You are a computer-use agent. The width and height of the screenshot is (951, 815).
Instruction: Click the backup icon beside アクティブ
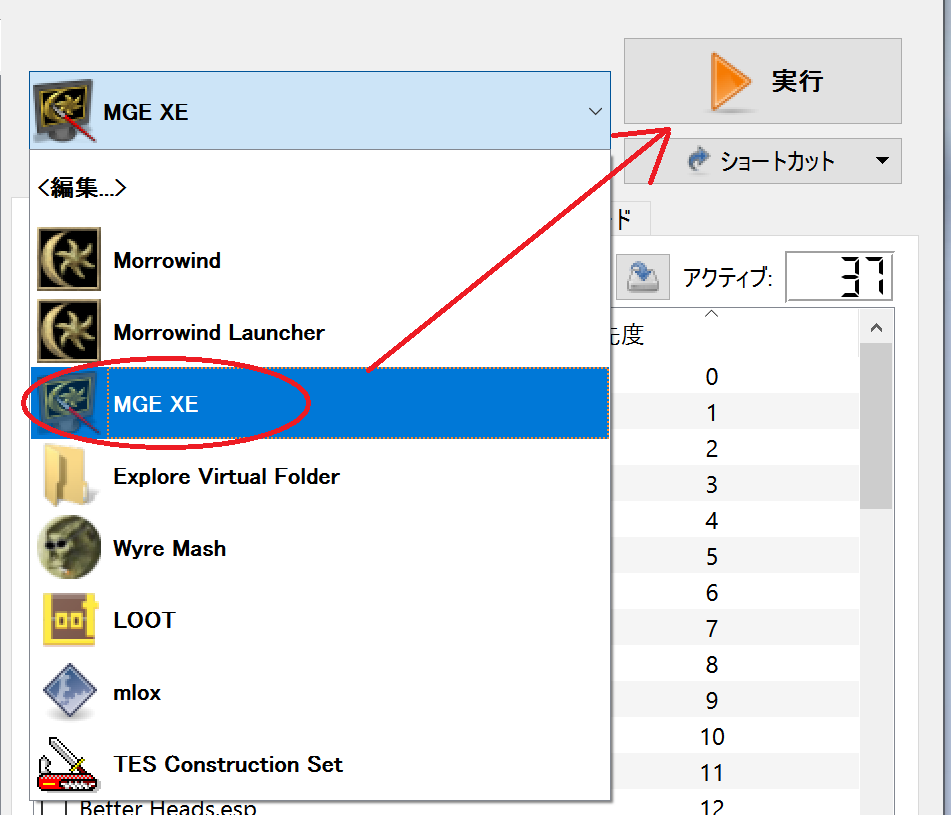(641, 277)
